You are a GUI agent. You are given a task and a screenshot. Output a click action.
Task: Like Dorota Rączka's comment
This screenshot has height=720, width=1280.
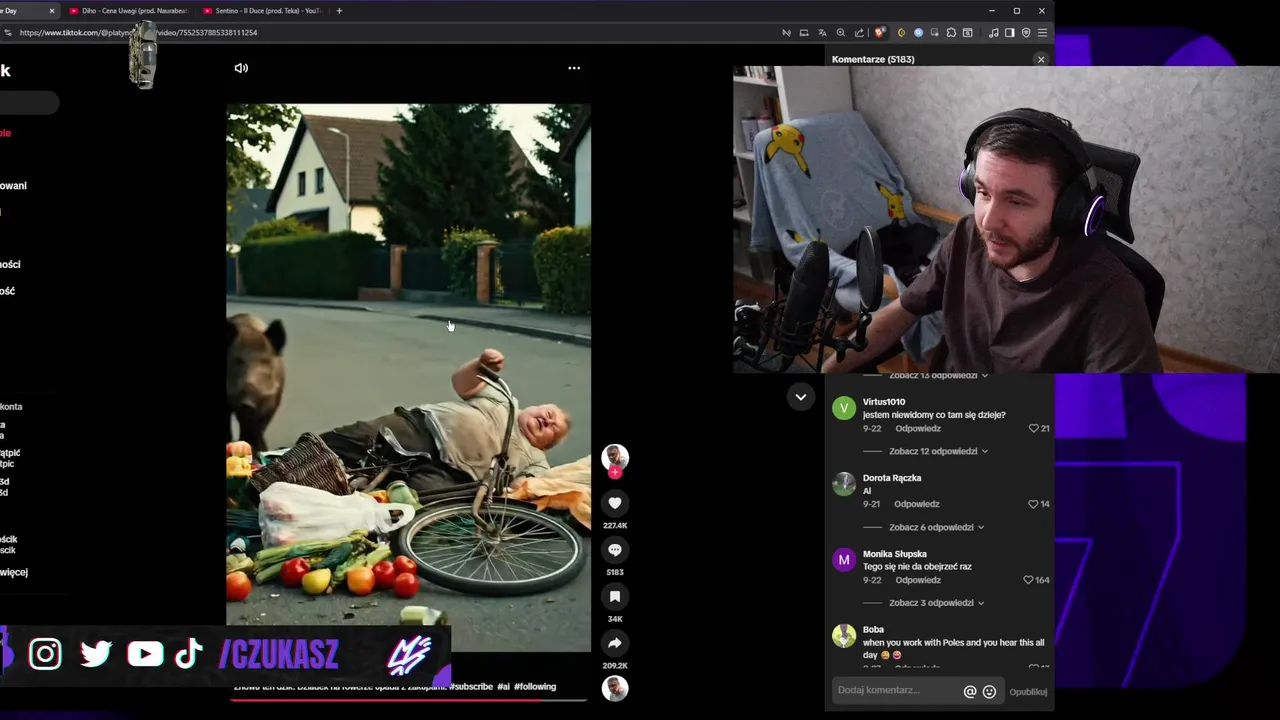tap(1033, 504)
